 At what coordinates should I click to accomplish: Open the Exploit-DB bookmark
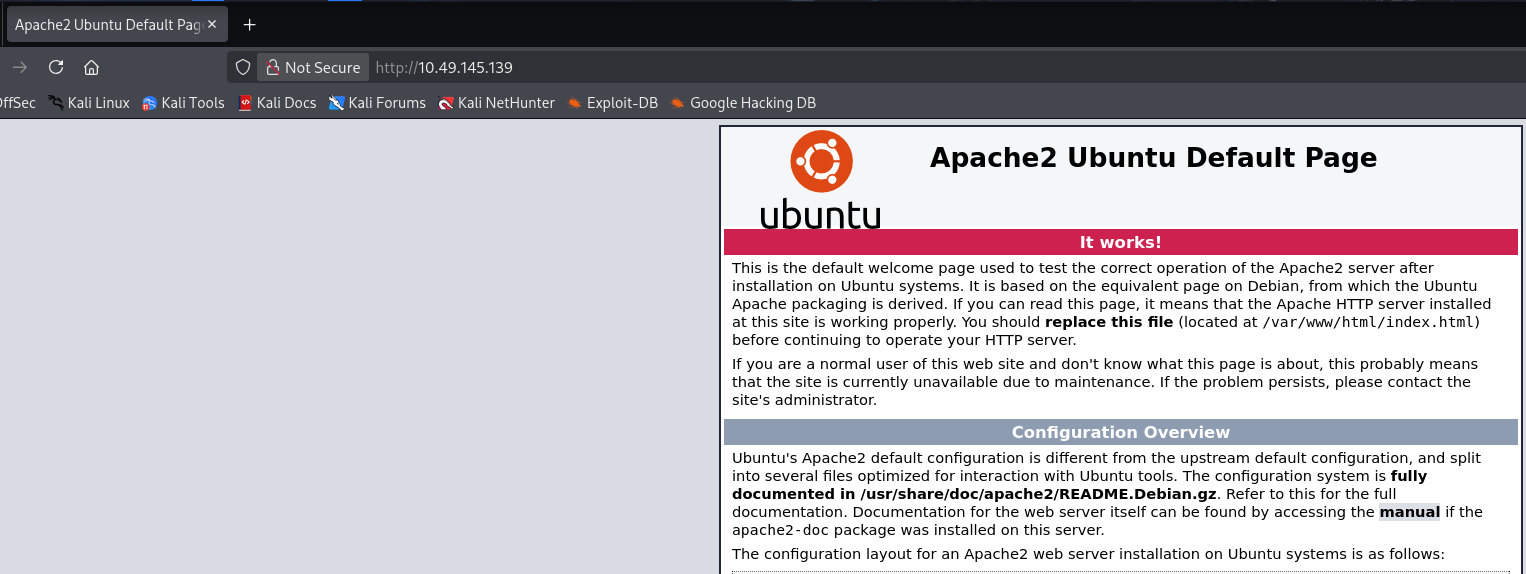pyautogui.click(x=612, y=103)
